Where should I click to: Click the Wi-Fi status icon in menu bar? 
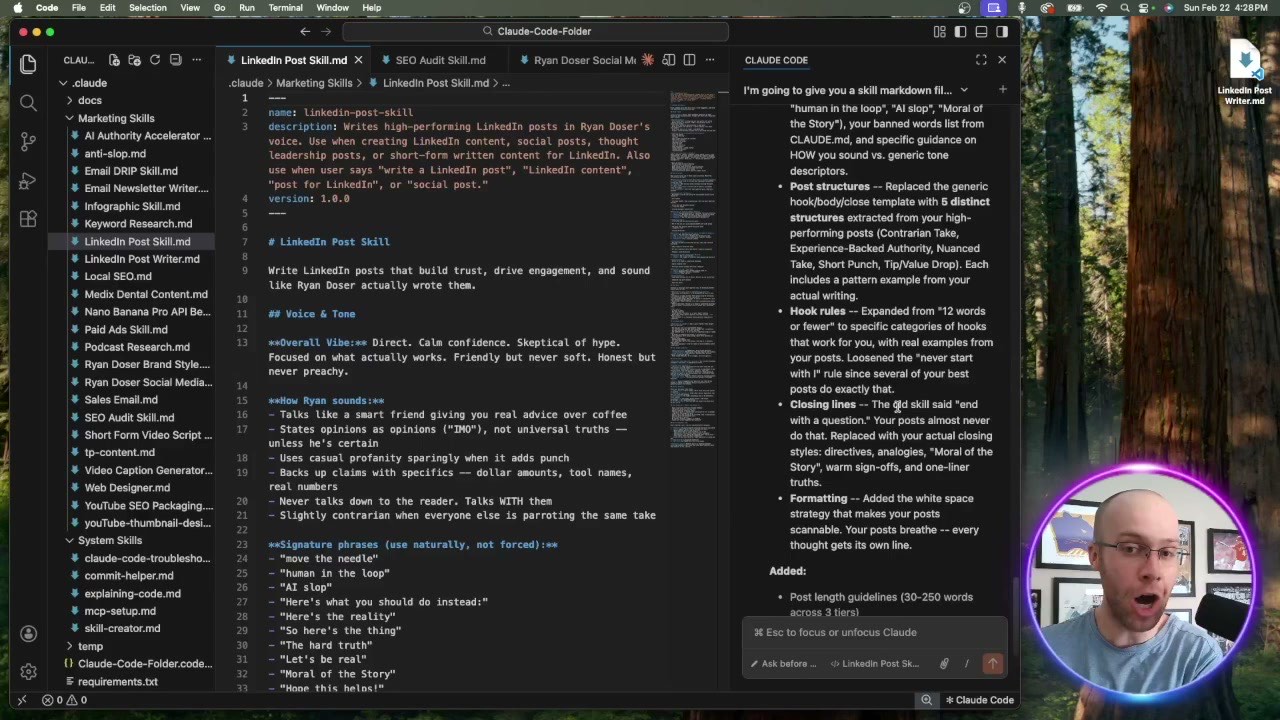pos(1102,8)
